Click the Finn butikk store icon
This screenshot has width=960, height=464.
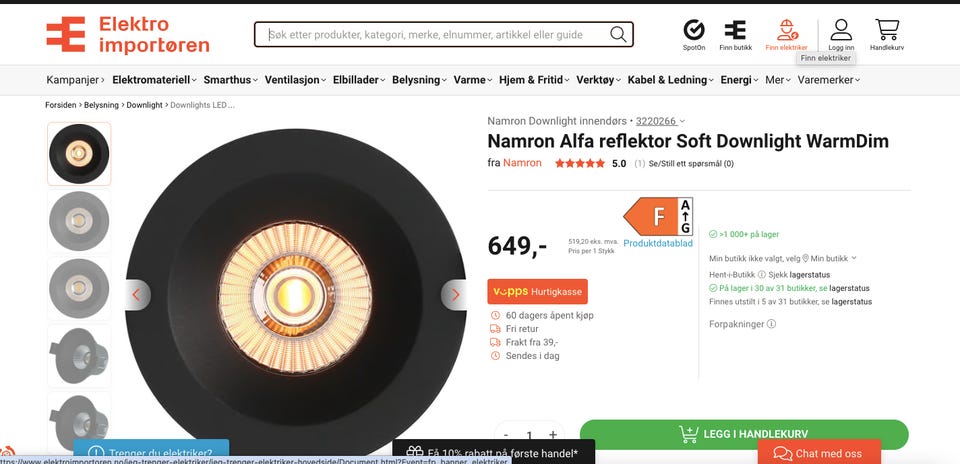point(735,30)
